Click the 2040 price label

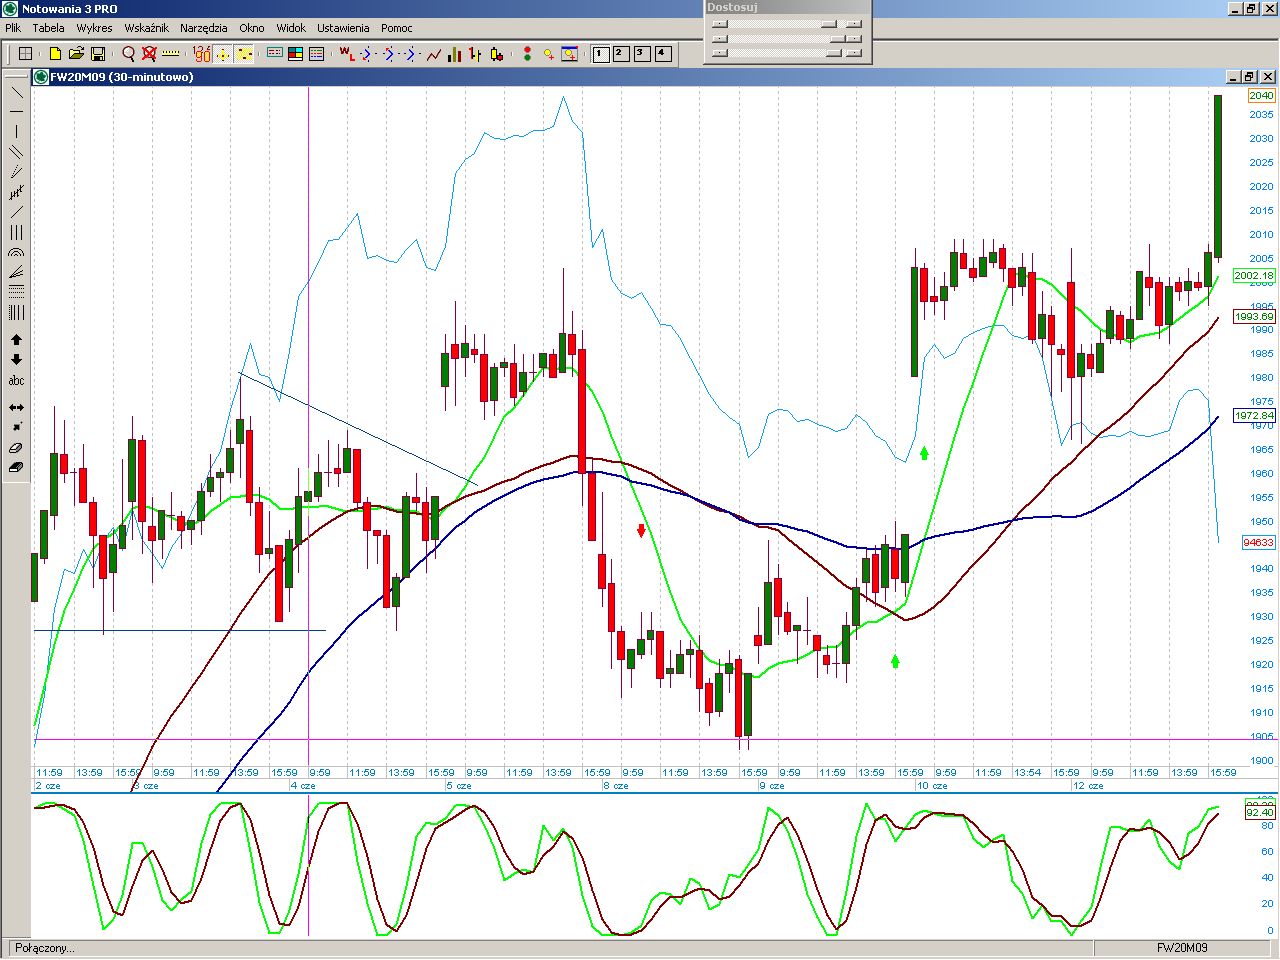[x=1262, y=96]
